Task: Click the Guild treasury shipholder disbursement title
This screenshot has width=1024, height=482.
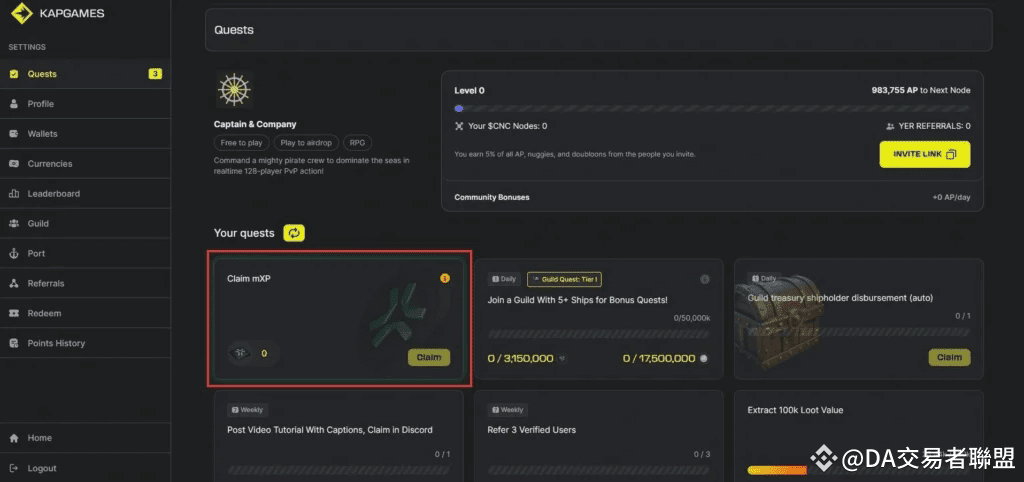Action: 840,298
